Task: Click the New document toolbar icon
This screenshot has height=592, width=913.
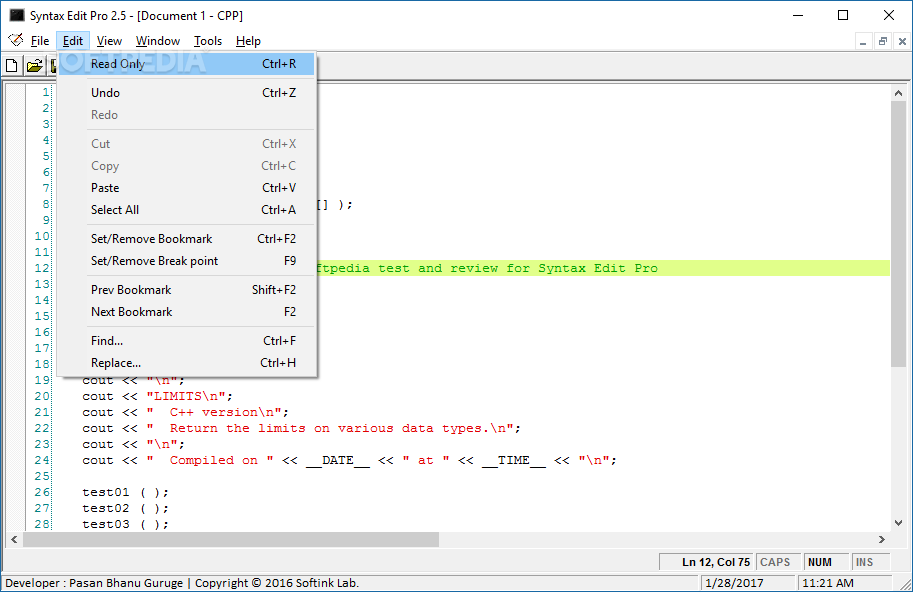Action: (12, 66)
